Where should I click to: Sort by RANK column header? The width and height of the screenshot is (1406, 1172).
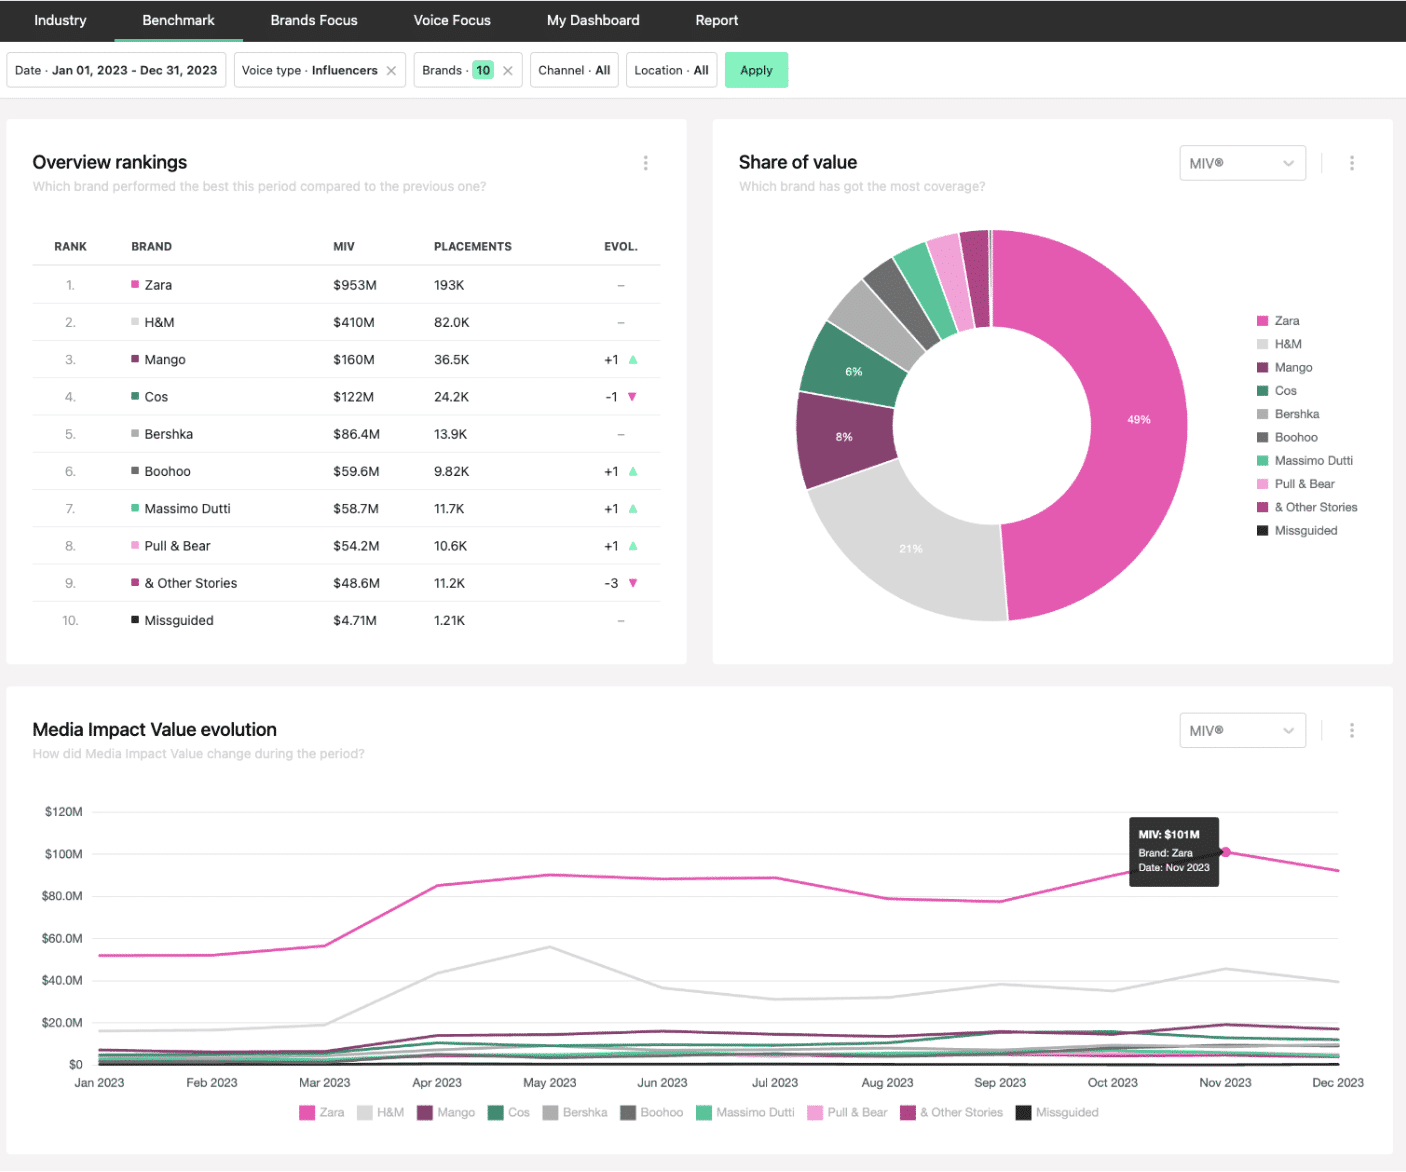click(x=70, y=246)
